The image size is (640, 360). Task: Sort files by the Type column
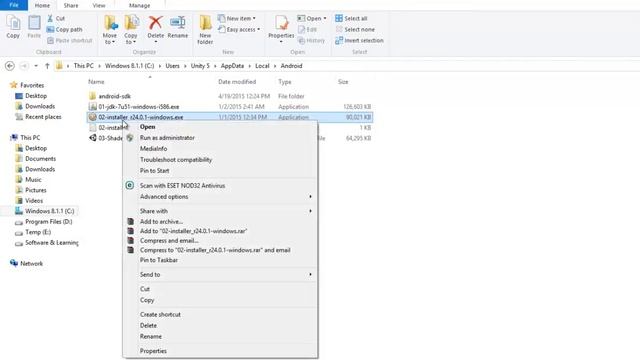(285, 82)
